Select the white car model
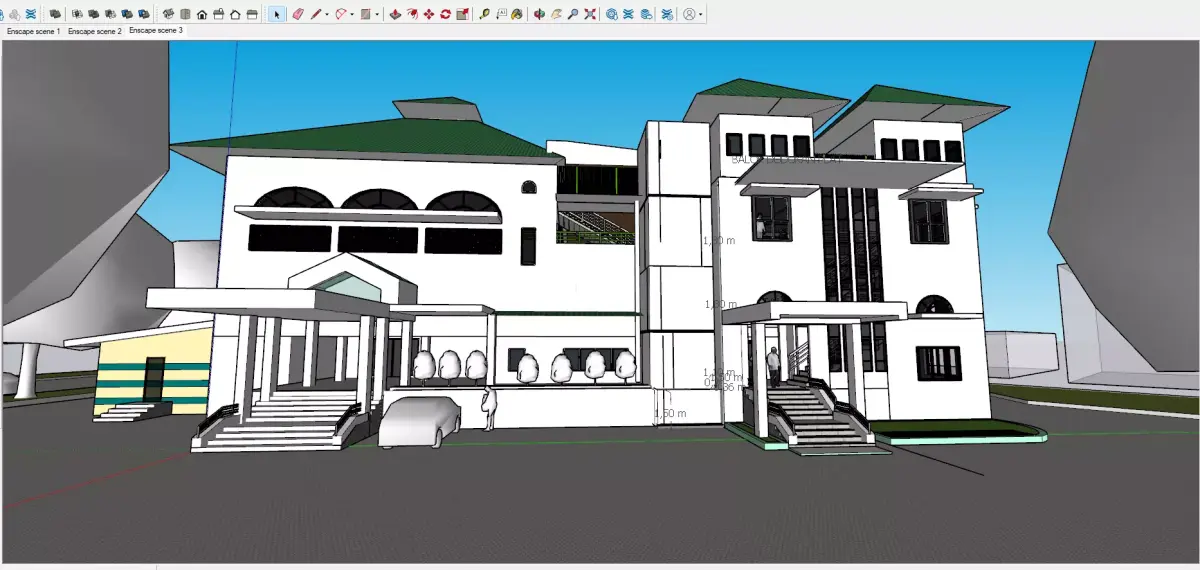The height and width of the screenshot is (570, 1200). (420, 420)
